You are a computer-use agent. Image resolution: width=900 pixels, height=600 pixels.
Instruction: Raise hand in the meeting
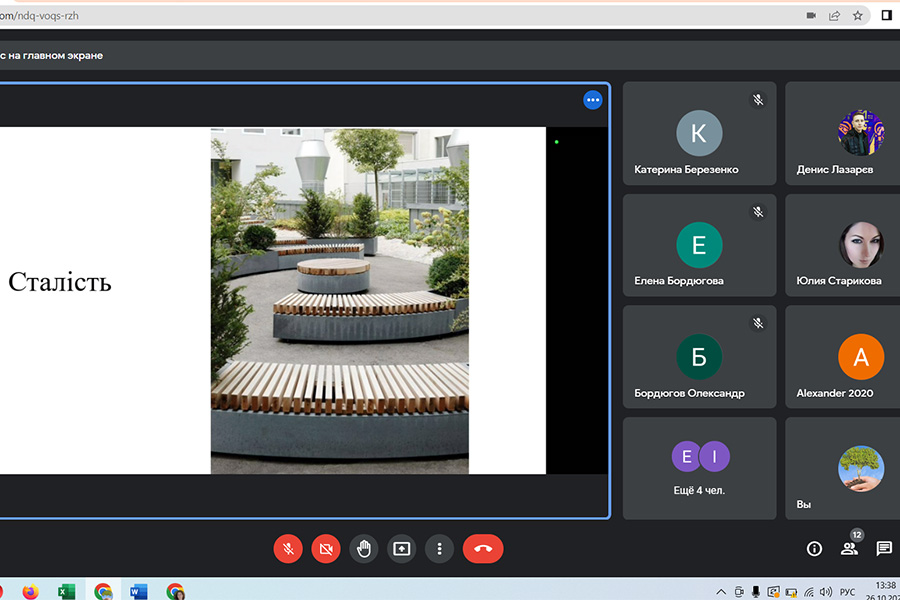click(364, 549)
